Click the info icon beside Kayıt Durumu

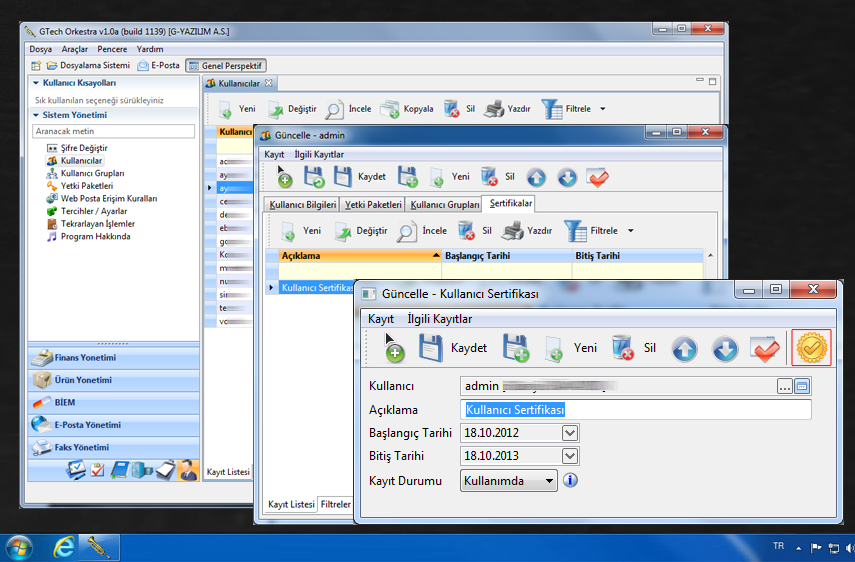click(571, 481)
